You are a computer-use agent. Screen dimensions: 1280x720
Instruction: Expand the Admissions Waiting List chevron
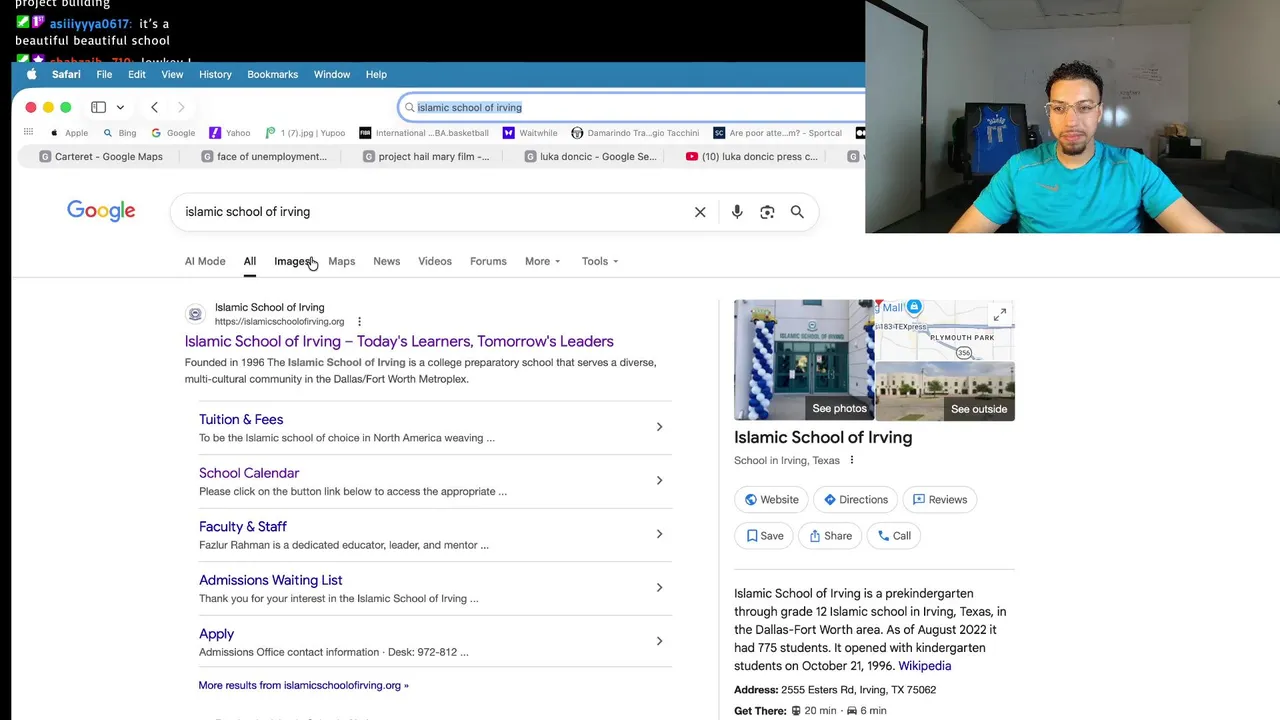659,587
